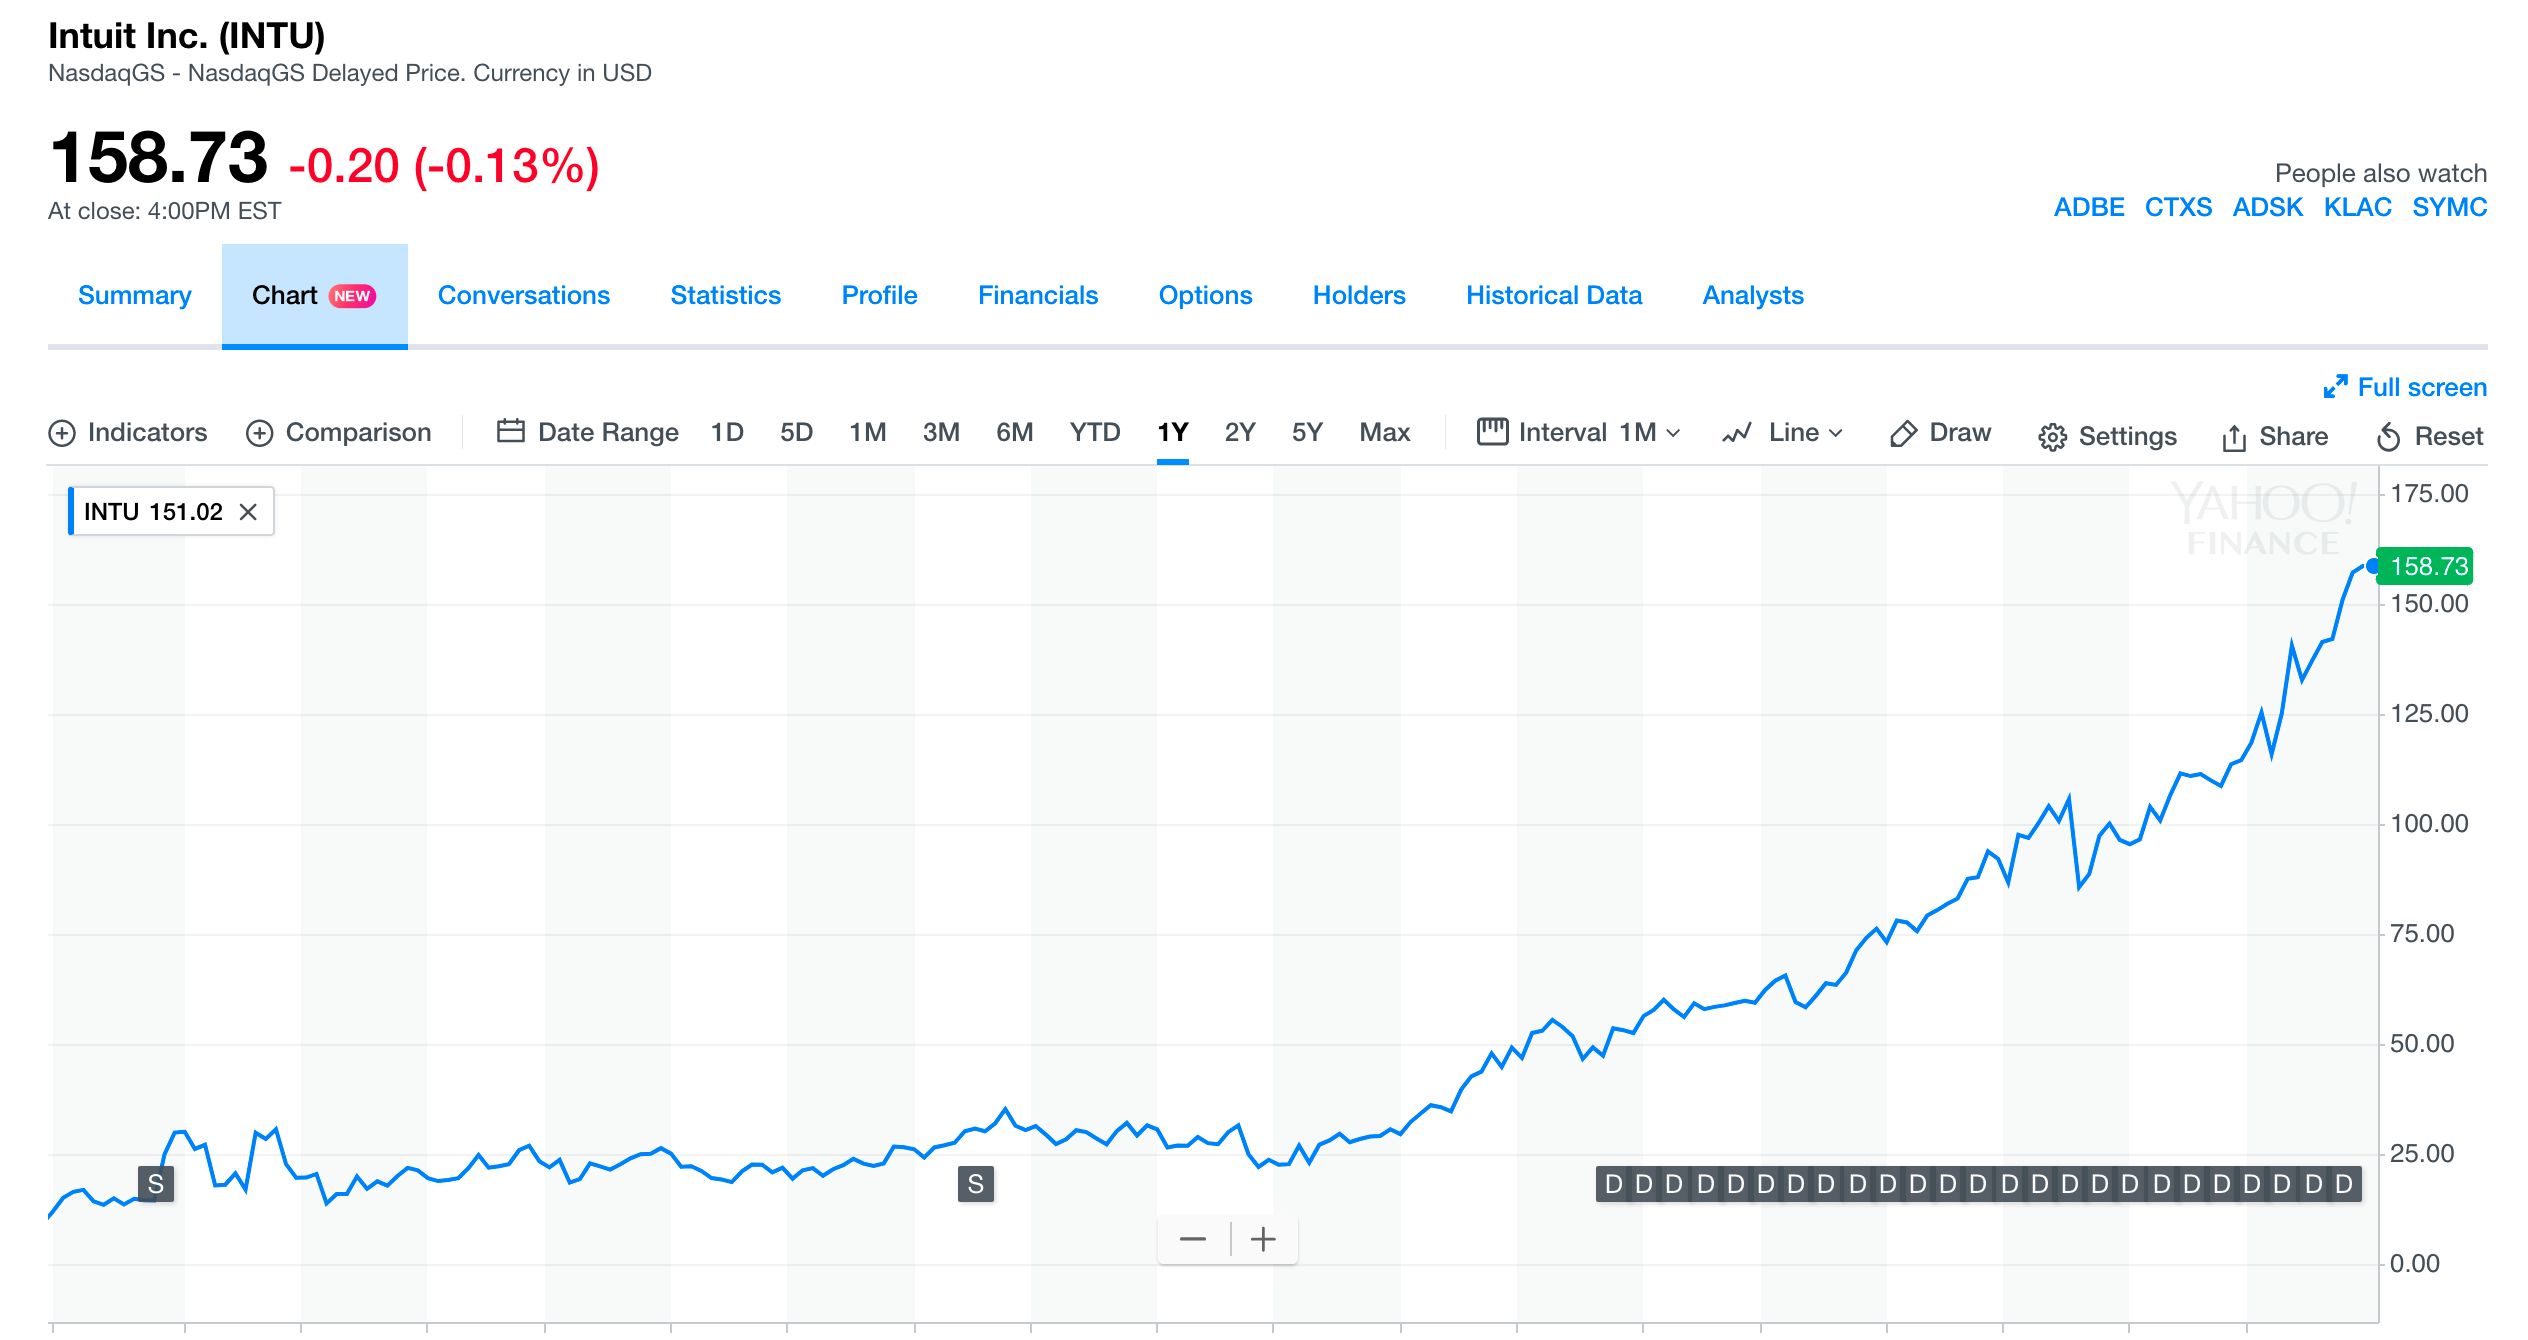Click the Indicators plus icon
The height and width of the screenshot is (1340, 2528).
click(x=62, y=433)
